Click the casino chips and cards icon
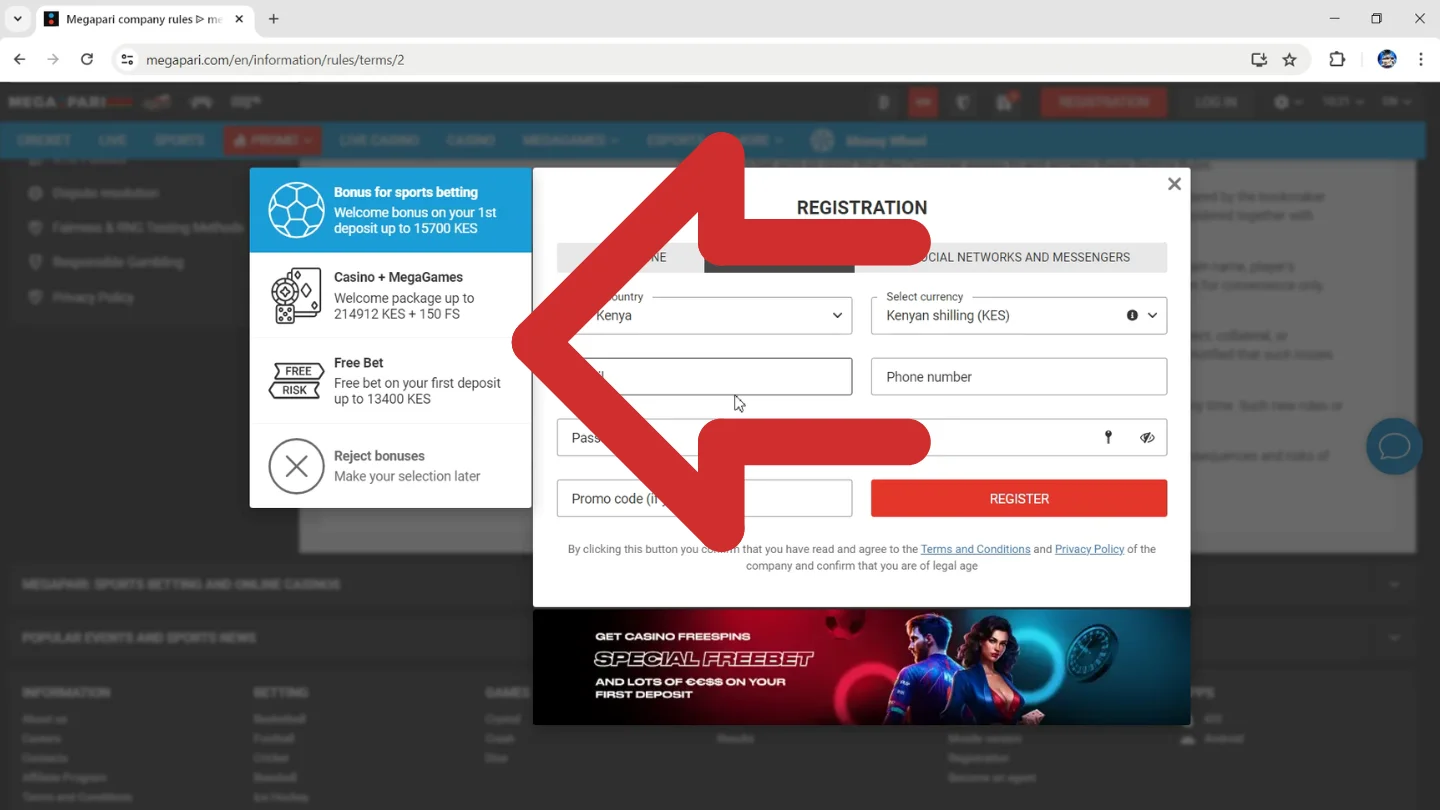 (x=296, y=295)
